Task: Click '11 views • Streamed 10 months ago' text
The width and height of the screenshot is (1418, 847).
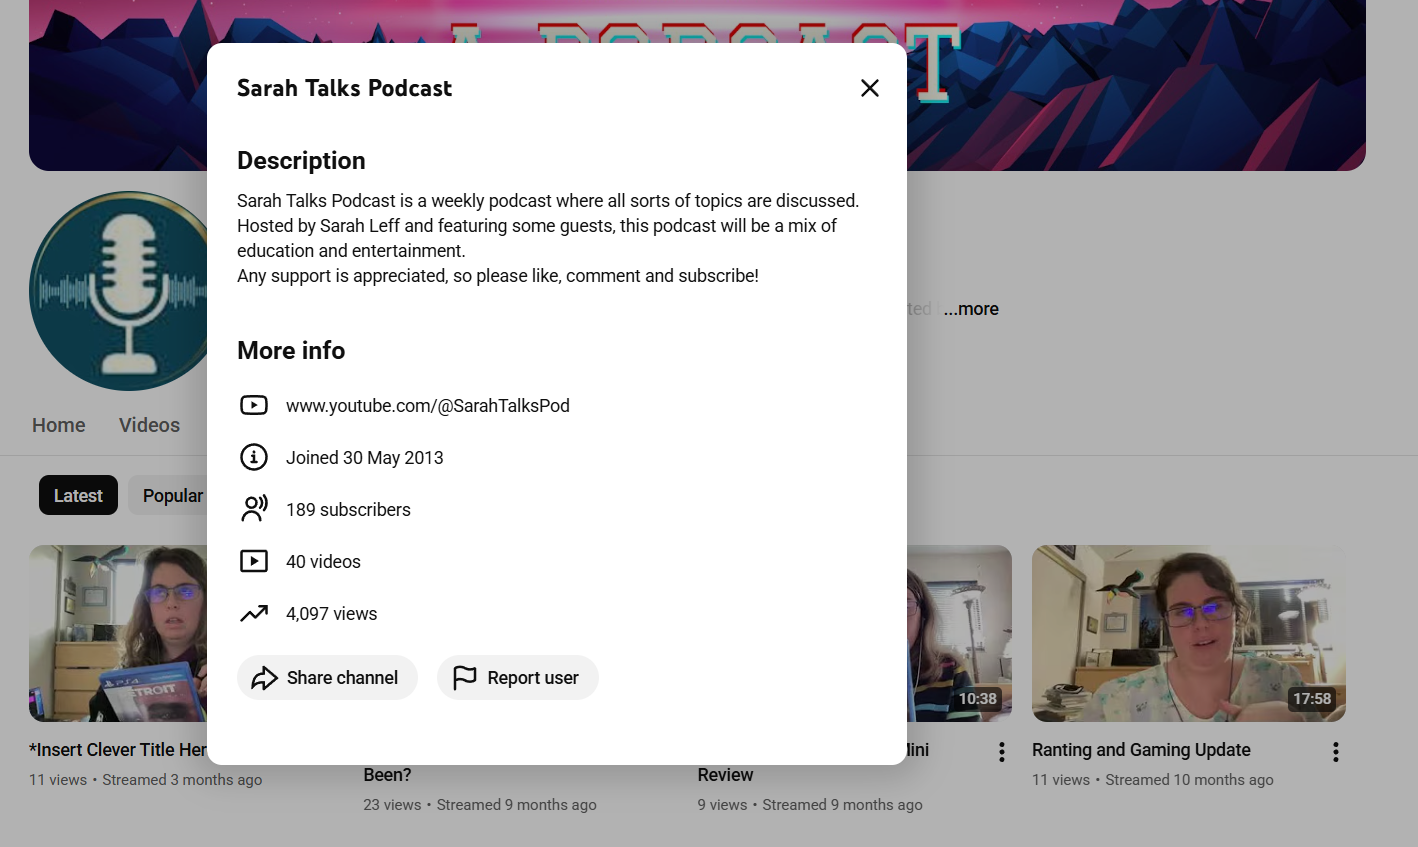Action: point(1153,780)
